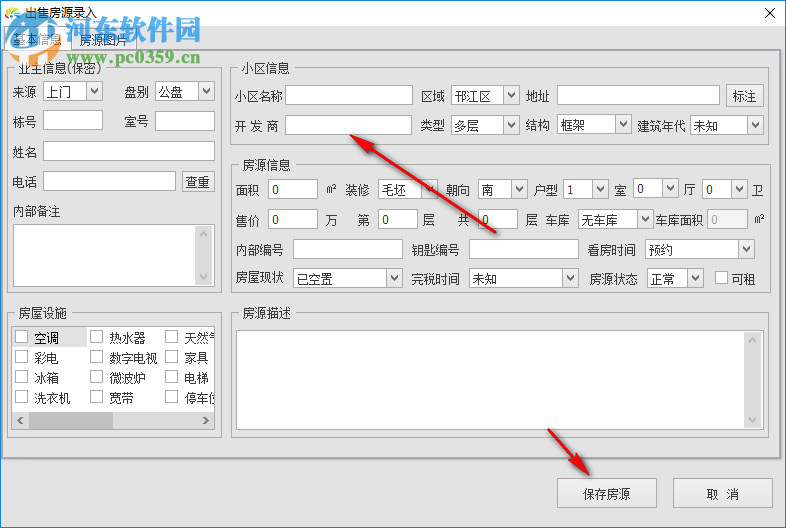This screenshot has width=786, height=528.
Task: Open the 朝向 dropdown showing 南
Action: pos(502,189)
